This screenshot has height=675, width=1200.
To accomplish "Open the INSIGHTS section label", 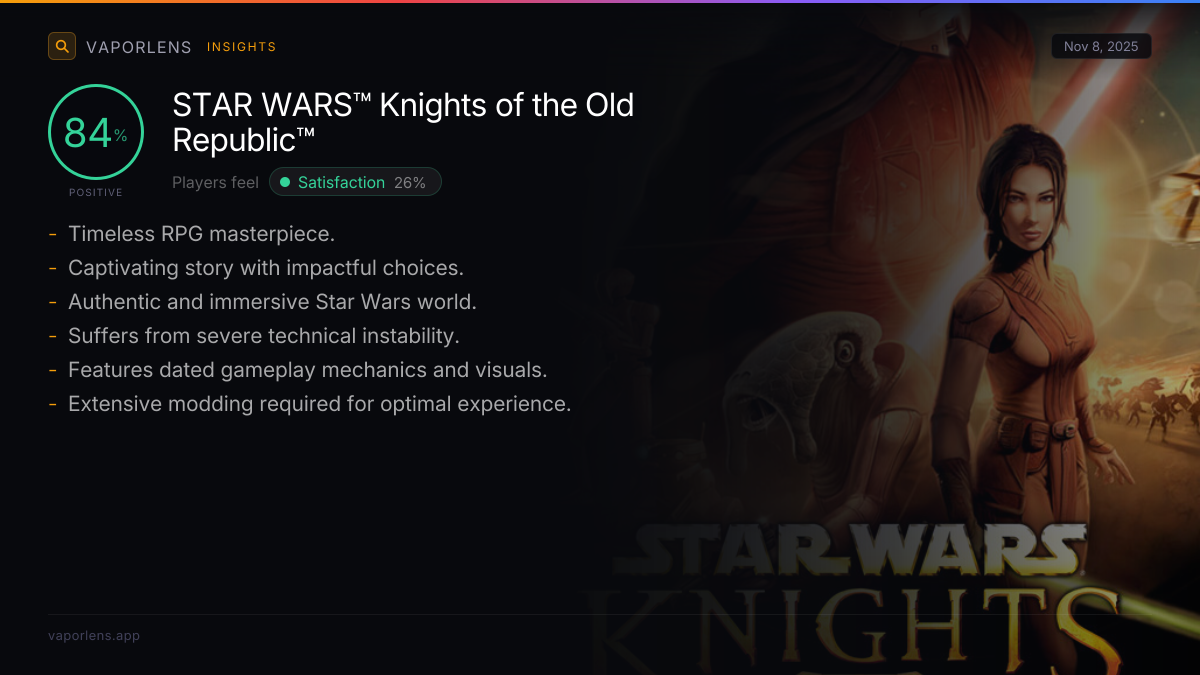I will click(x=241, y=47).
